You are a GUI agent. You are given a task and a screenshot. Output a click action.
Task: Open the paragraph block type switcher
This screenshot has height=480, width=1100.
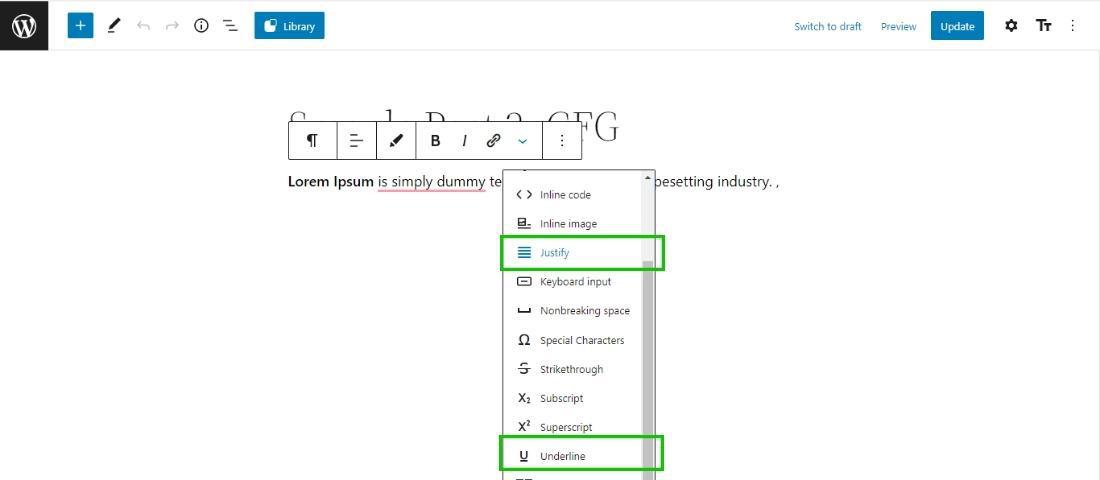coord(312,140)
